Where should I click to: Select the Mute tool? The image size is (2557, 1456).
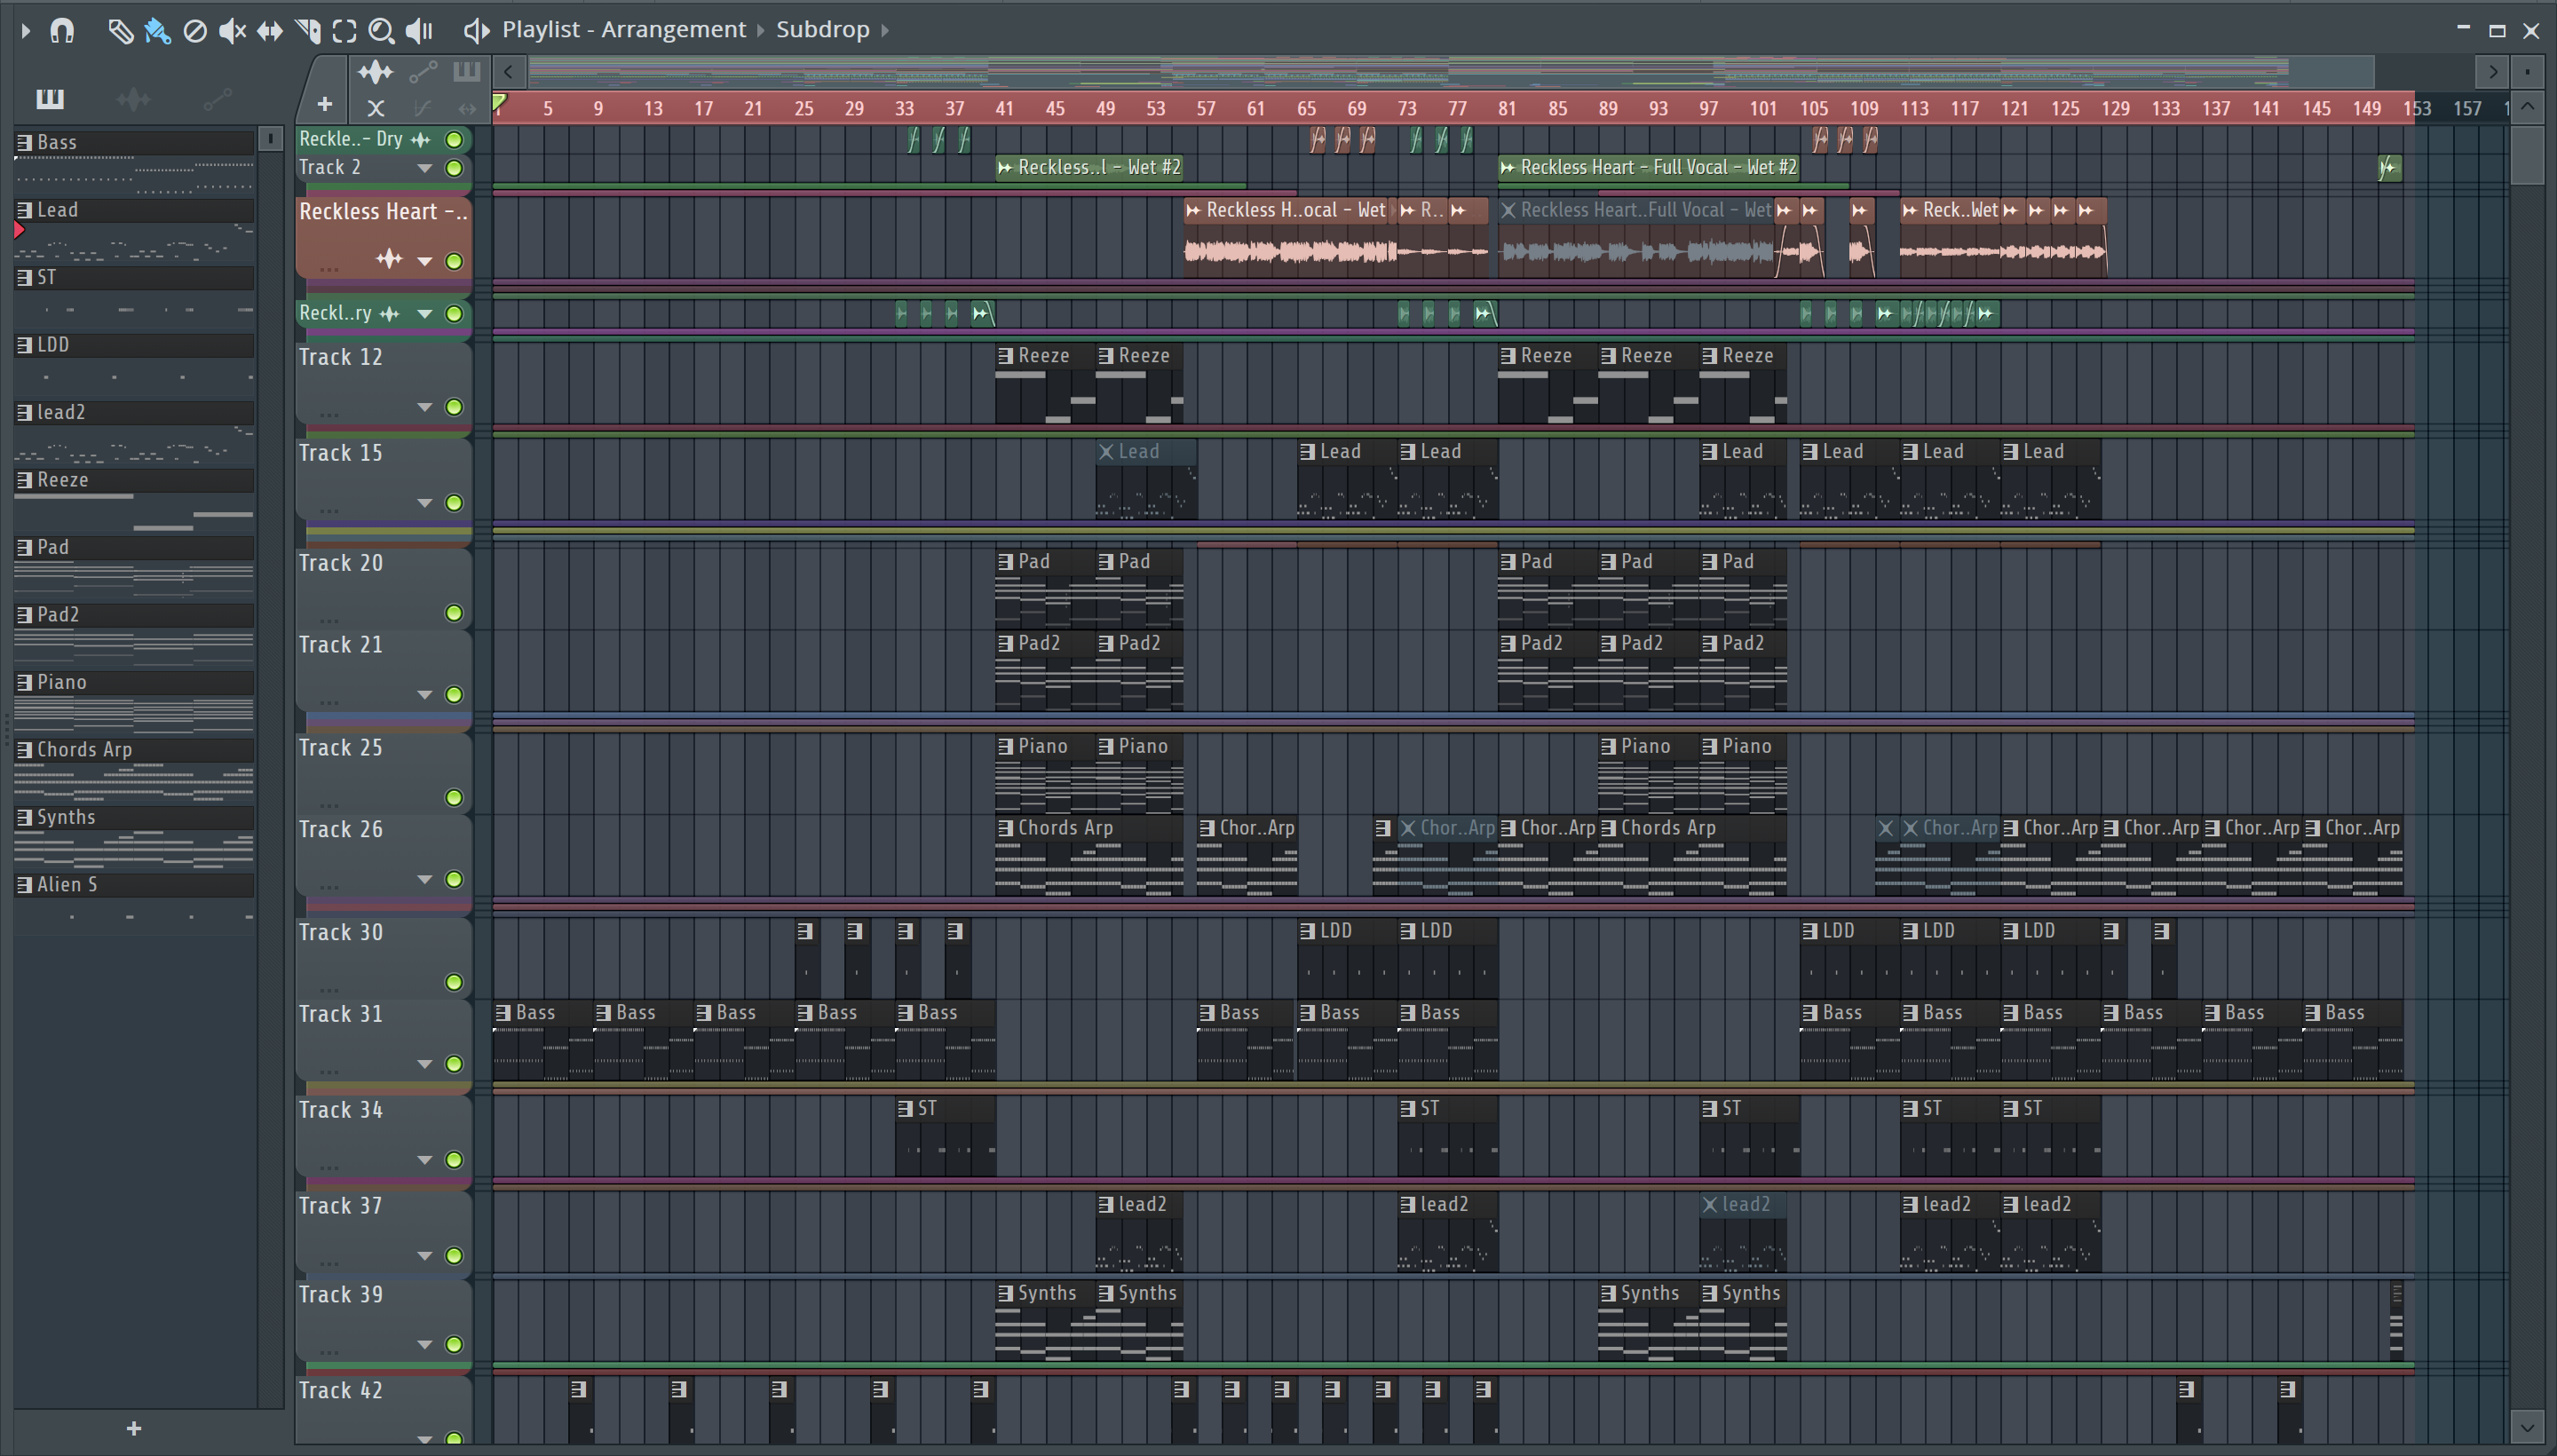[232, 31]
